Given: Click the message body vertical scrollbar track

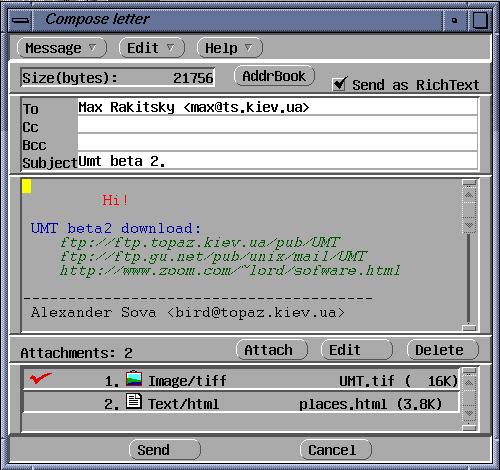Looking at the screenshot, I should coord(469,278).
